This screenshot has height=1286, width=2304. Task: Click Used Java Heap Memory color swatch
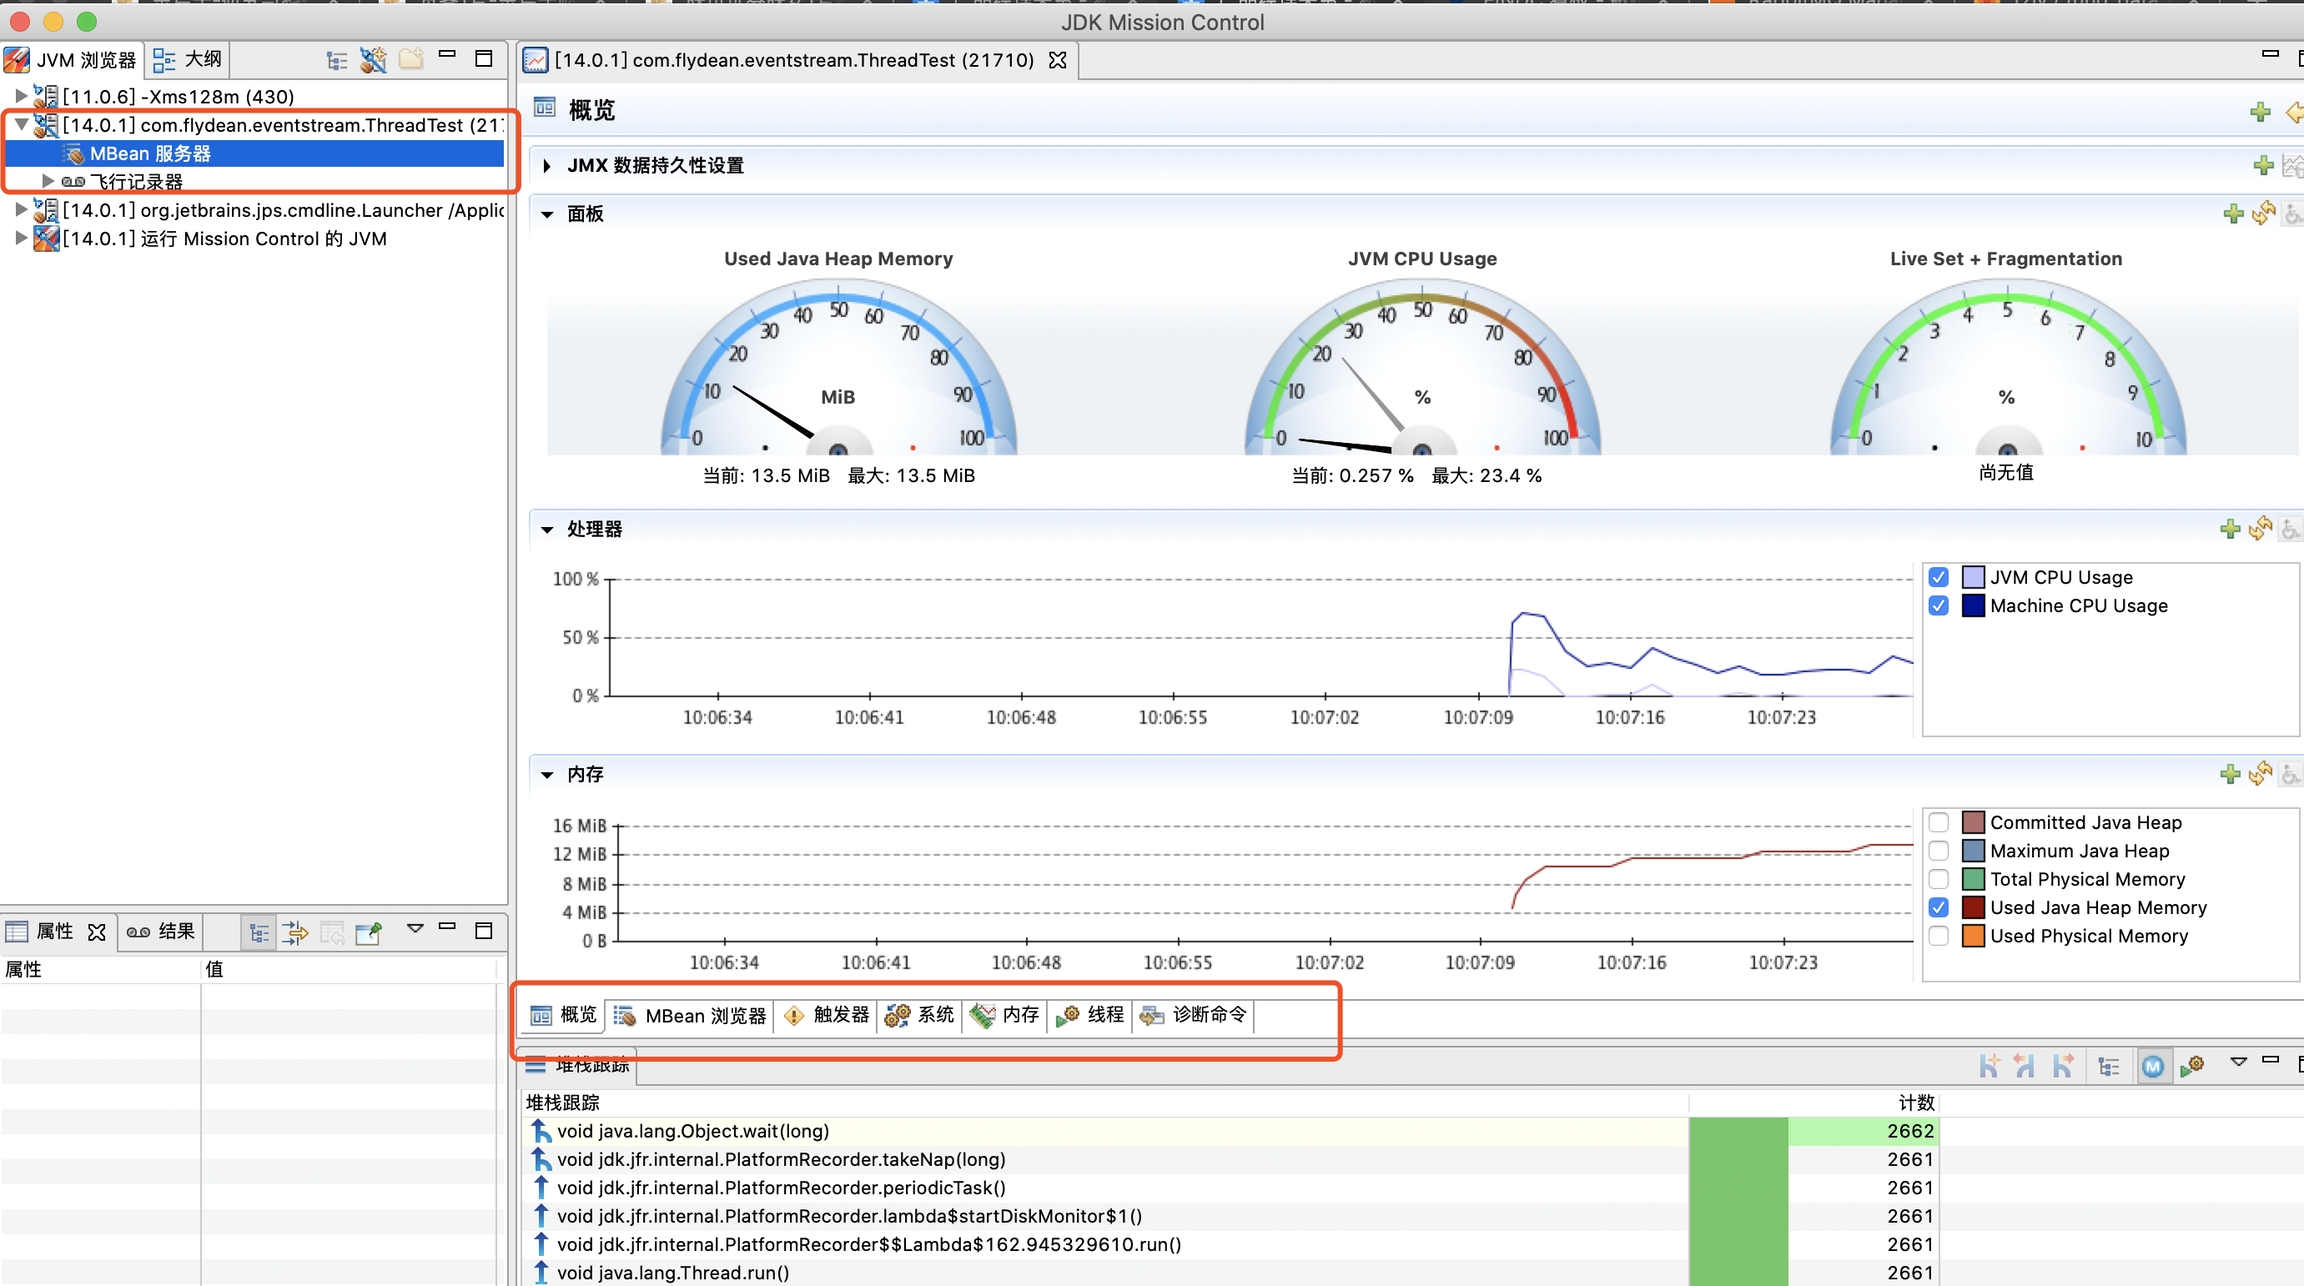tap(1972, 907)
